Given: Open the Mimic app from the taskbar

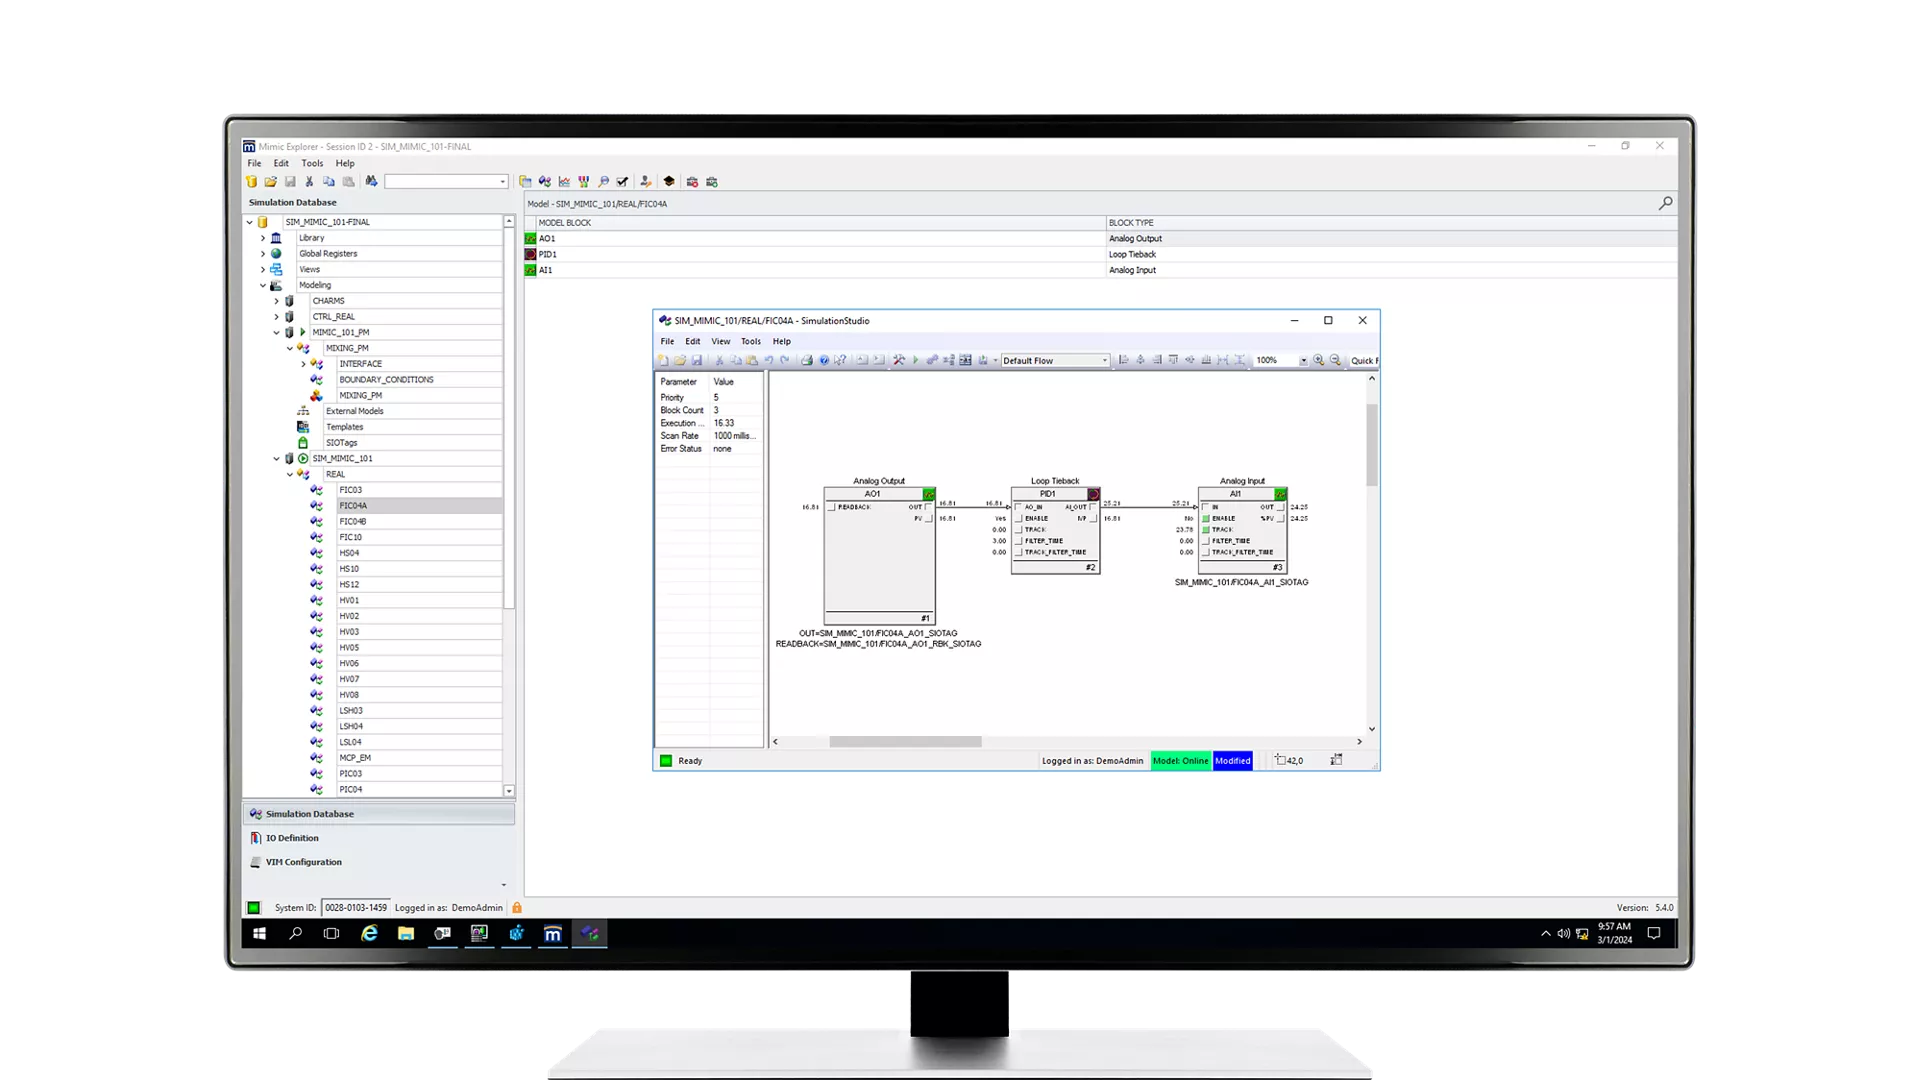Looking at the screenshot, I should pyautogui.click(x=552, y=934).
